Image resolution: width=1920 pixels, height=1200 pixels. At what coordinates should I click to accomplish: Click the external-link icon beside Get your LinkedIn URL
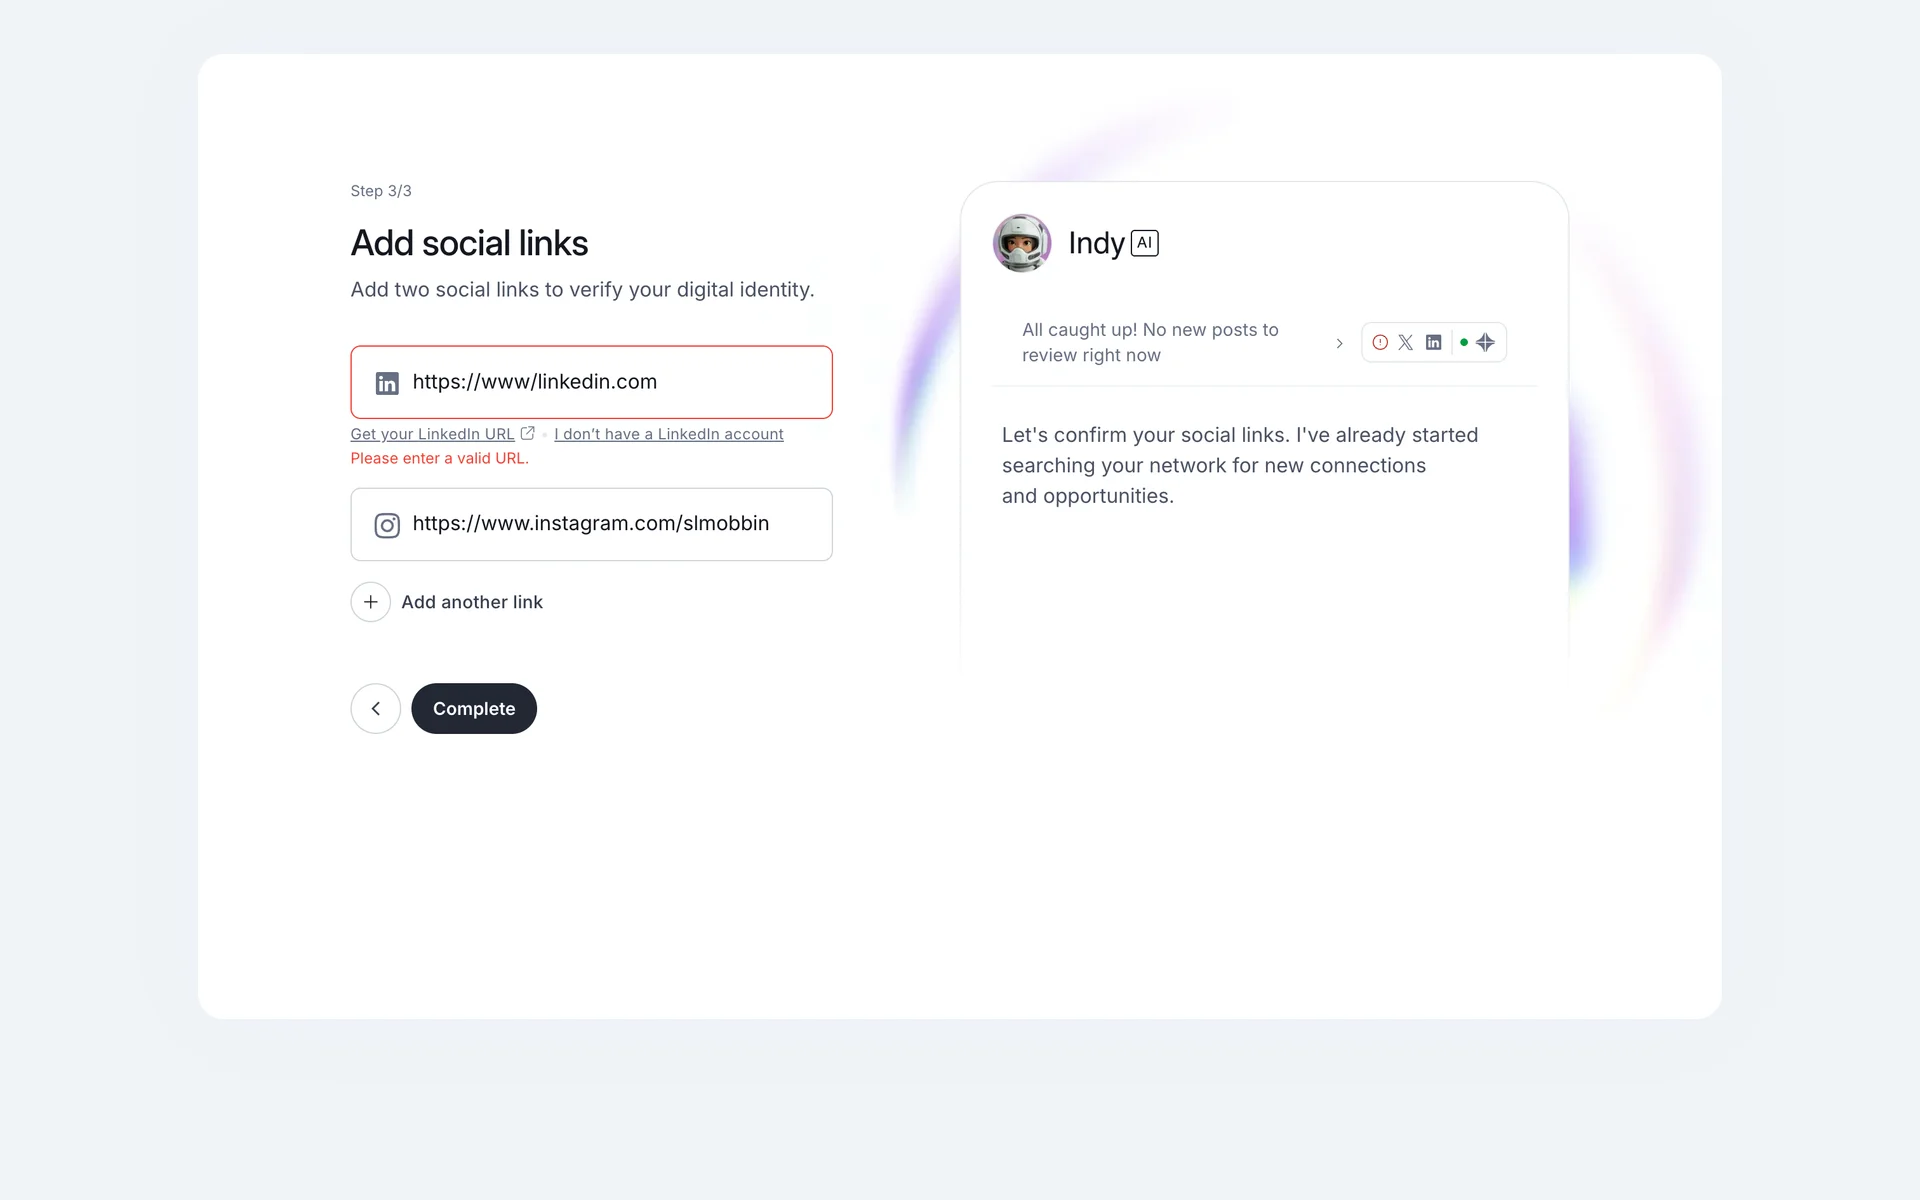[x=528, y=433]
